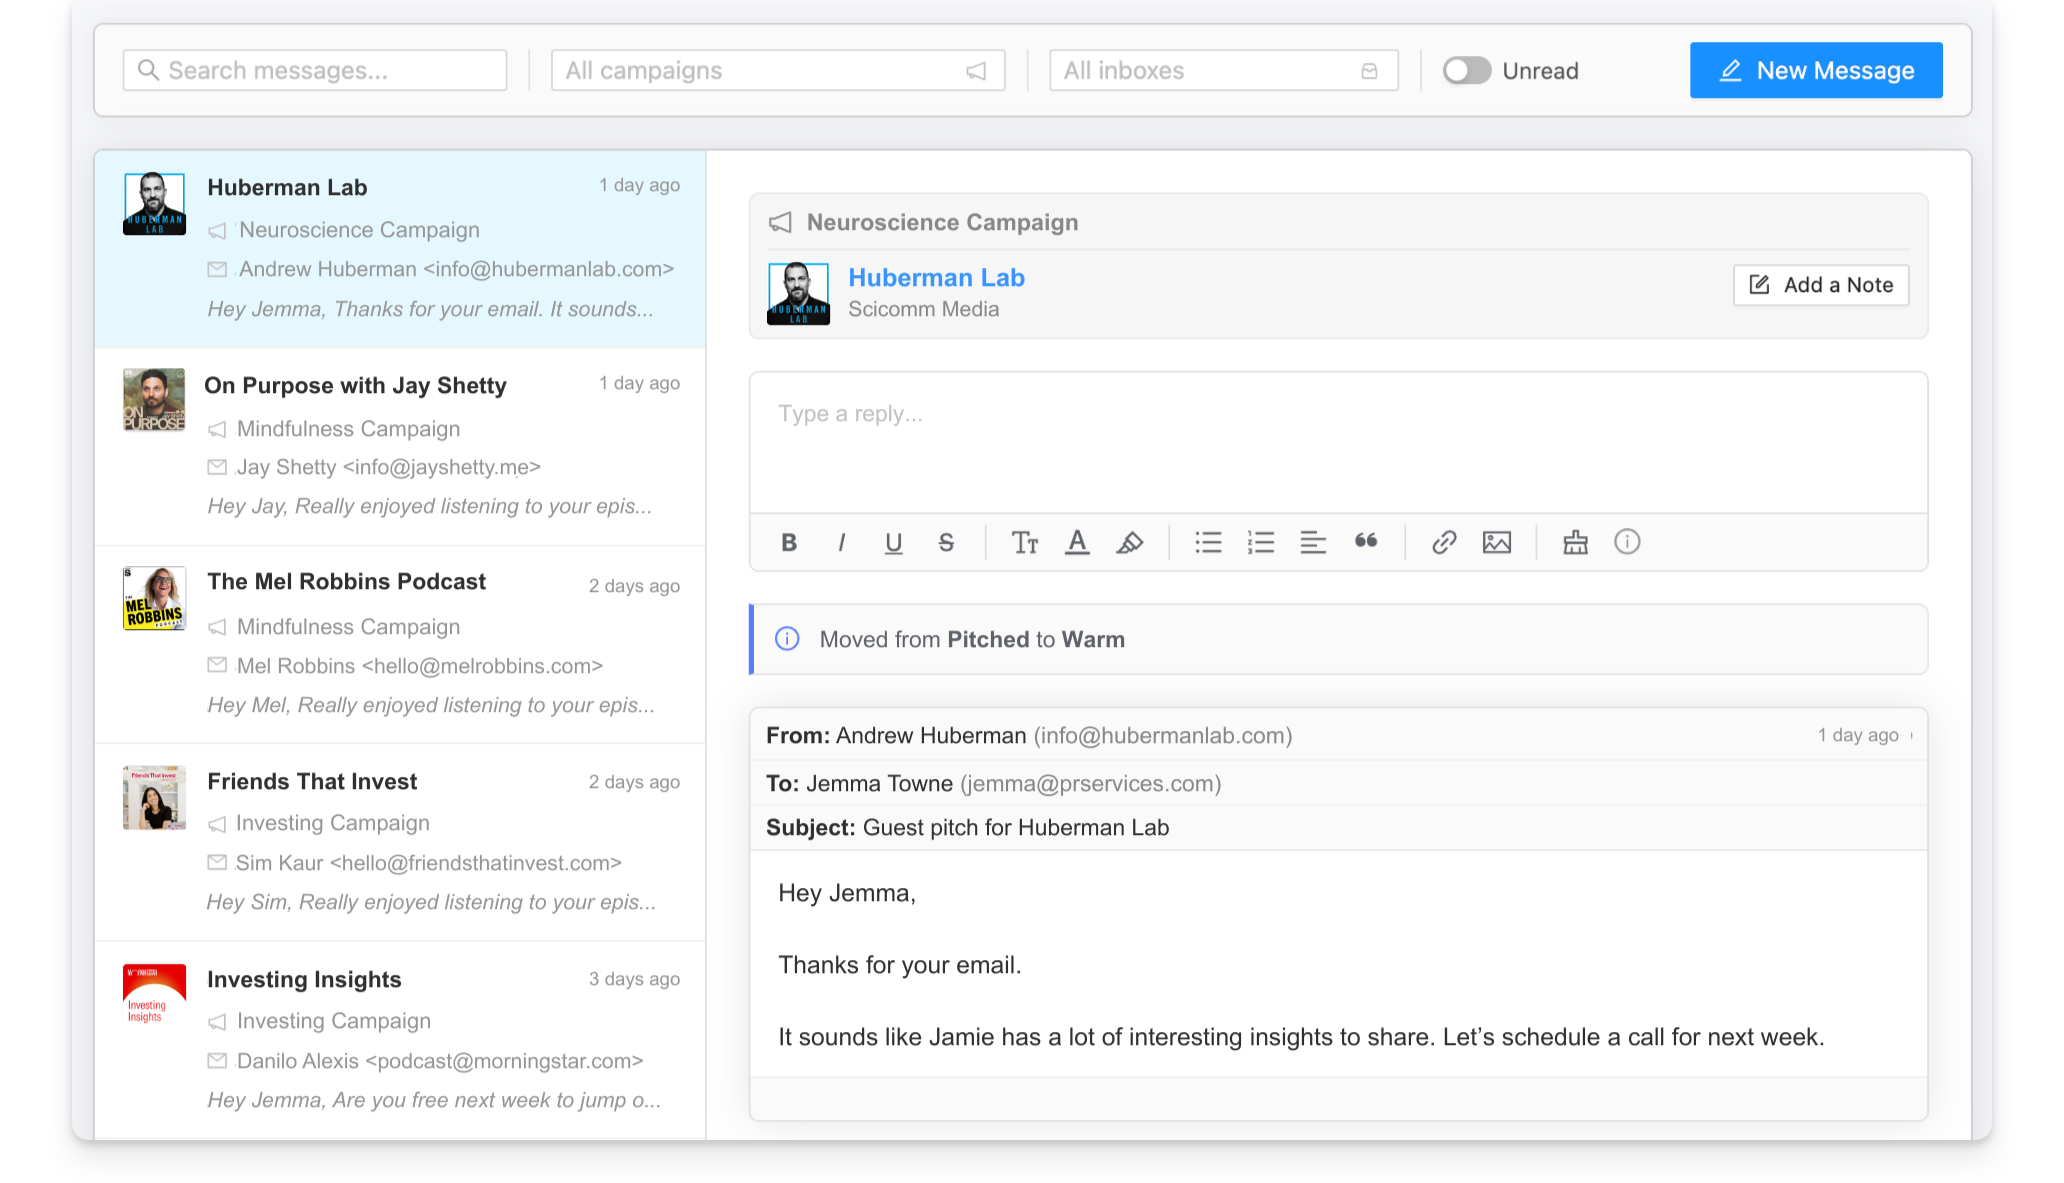This screenshot has width=2064, height=1183.
Task: Apply italic formatting in reply editor
Action: click(x=841, y=542)
